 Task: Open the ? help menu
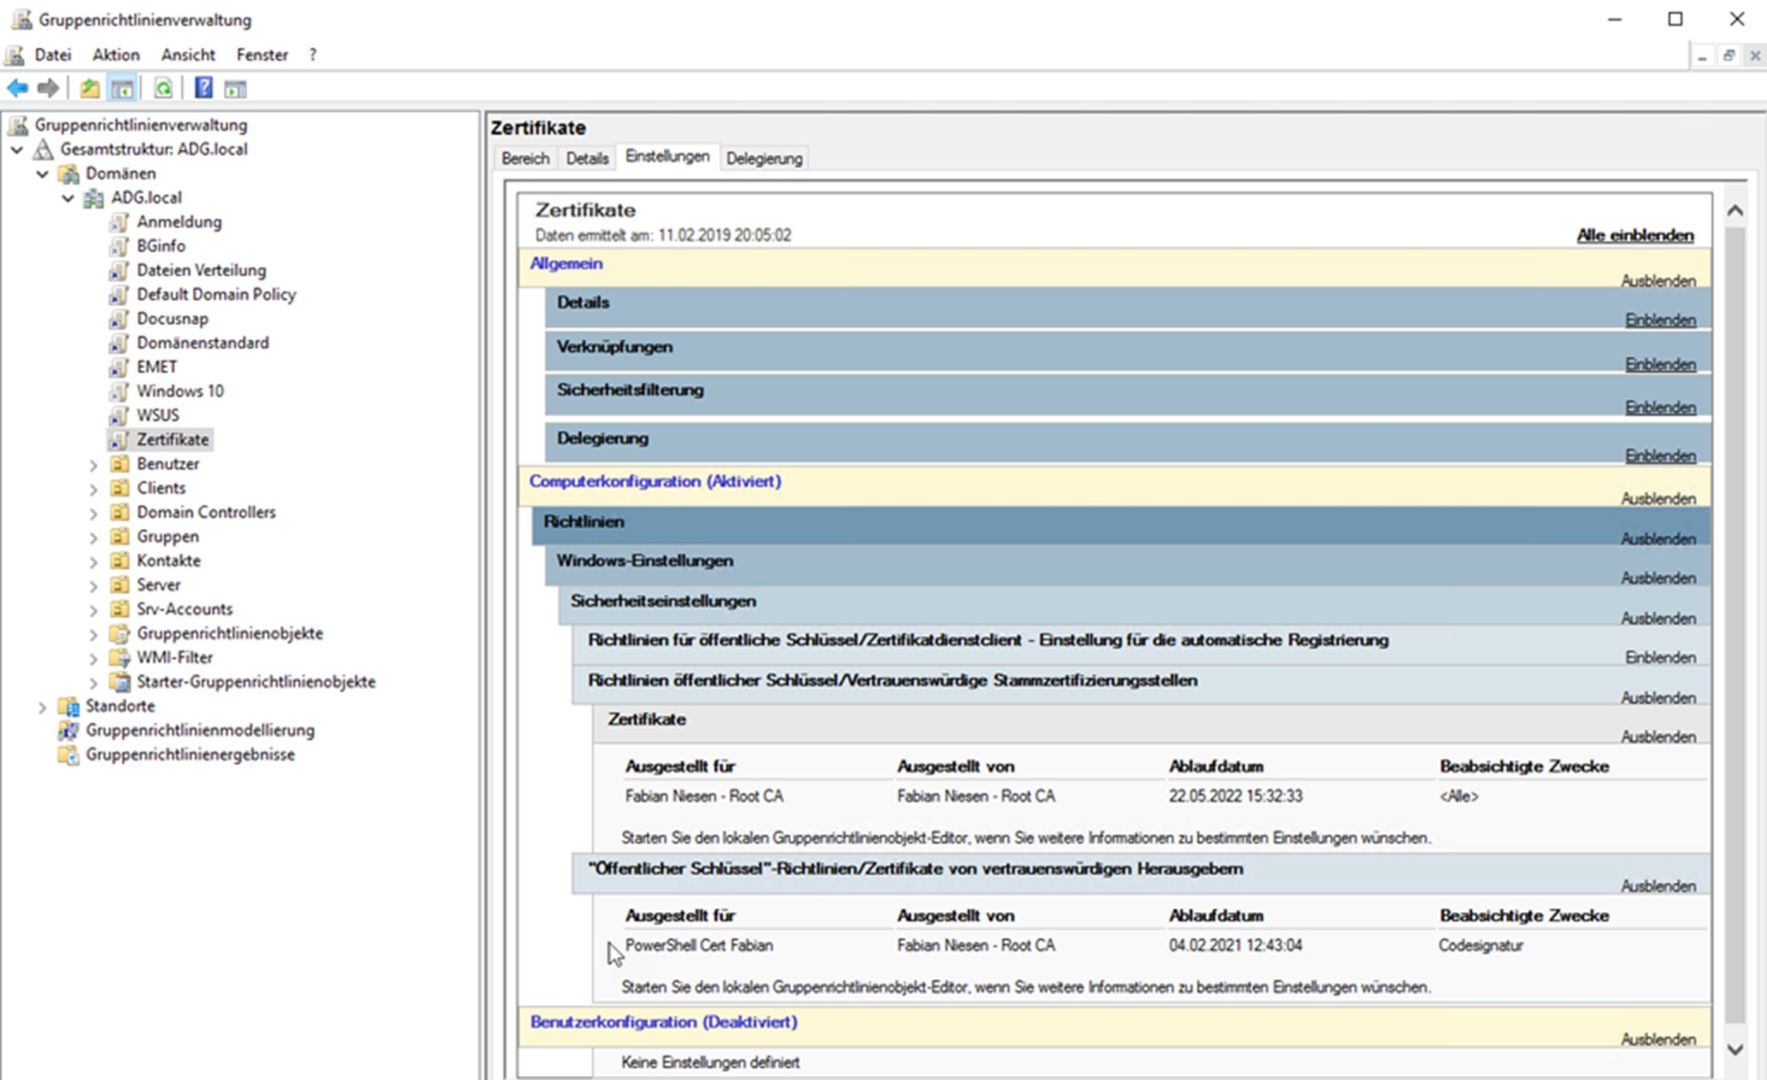pos(312,55)
